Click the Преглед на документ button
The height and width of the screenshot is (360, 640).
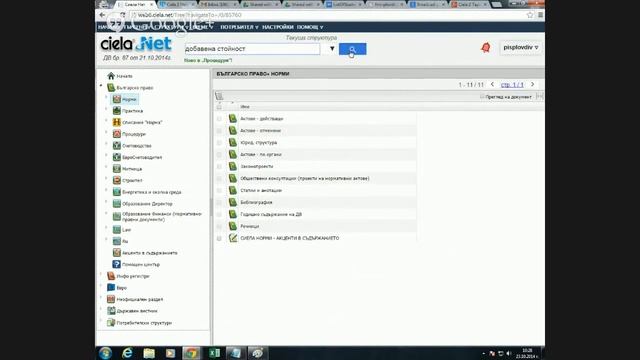506,97
